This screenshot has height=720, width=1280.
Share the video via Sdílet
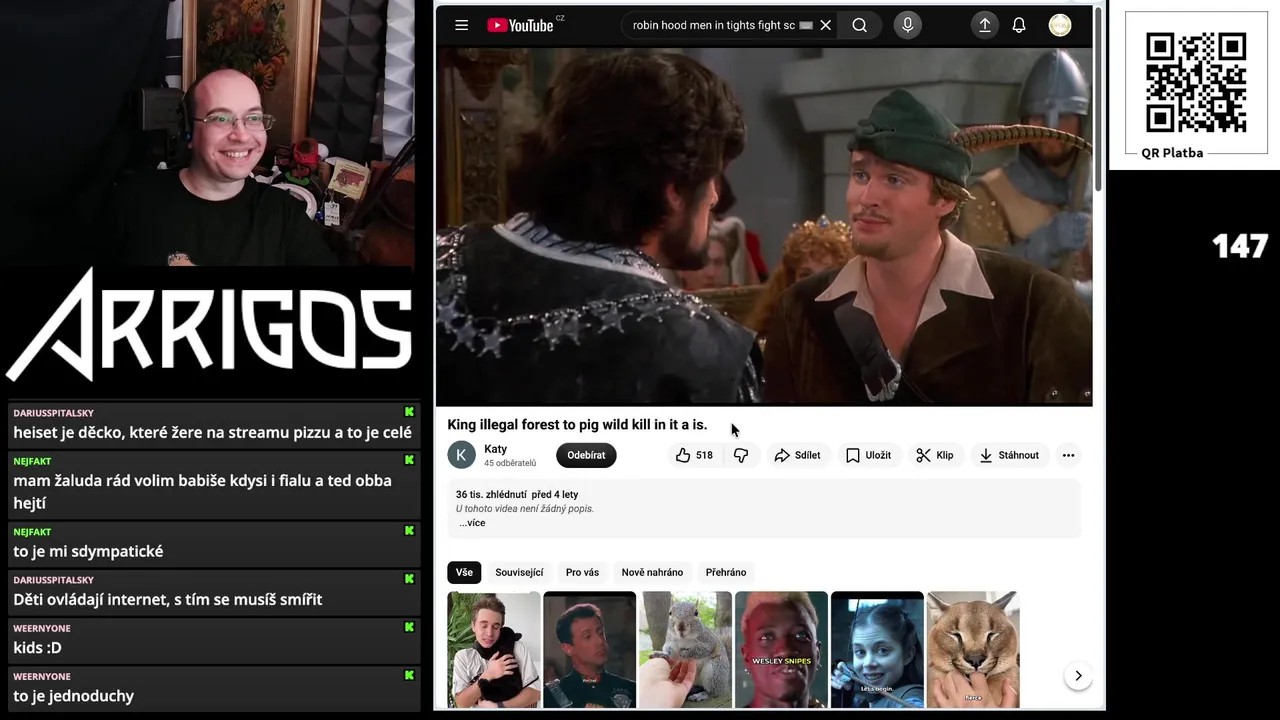point(797,455)
